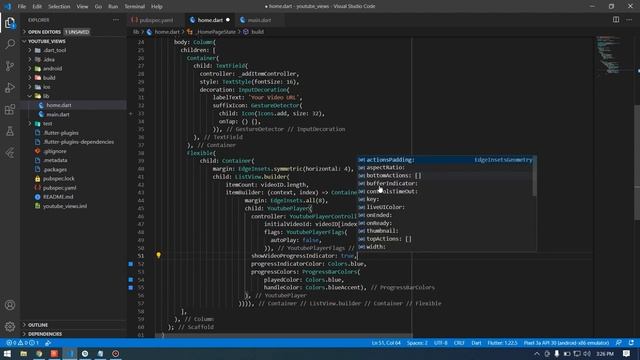Click the handleColor swatch on line 55
The width and height of the screenshot is (640, 360).
[131, 287]
